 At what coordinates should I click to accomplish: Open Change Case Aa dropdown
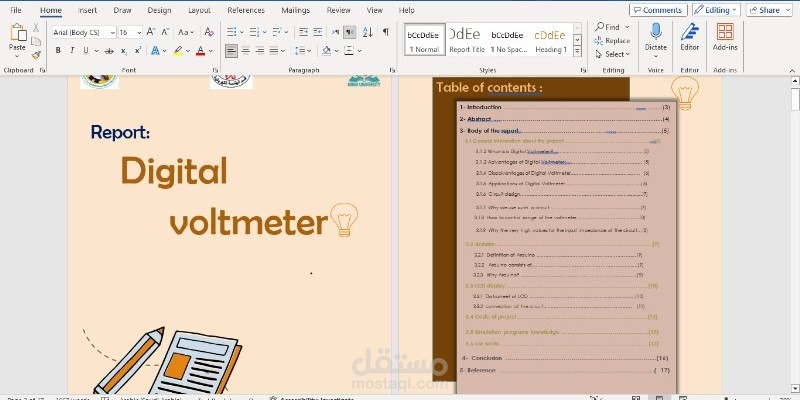click(x=186, y=32)
